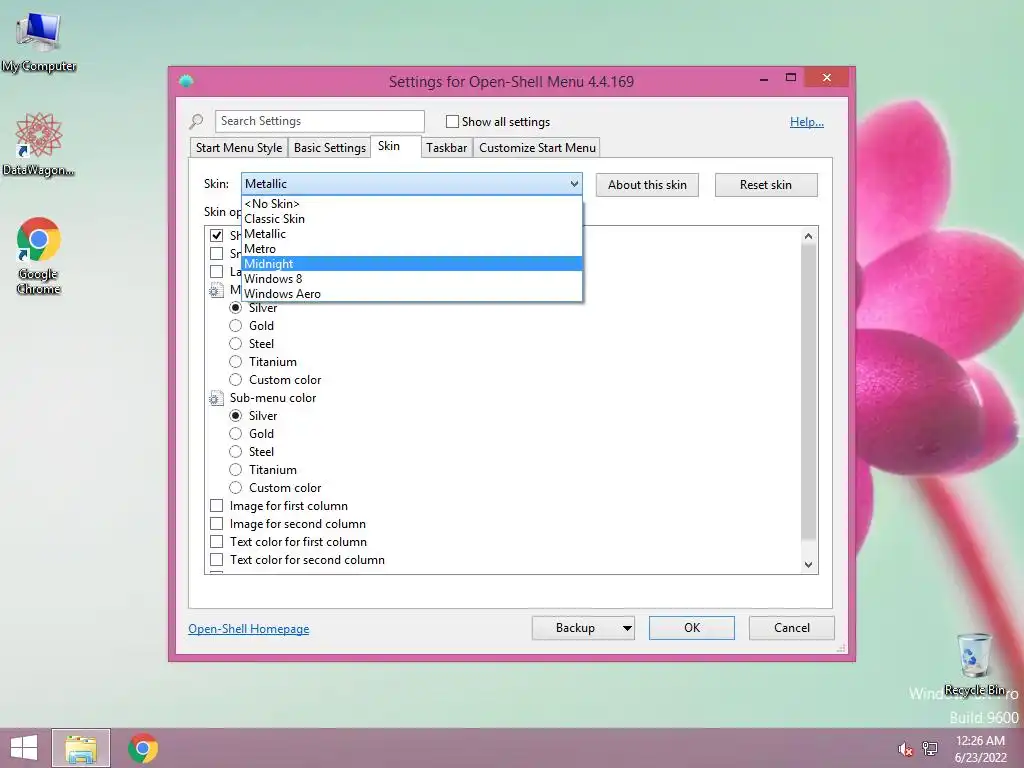The image size is (1024, 768).
Task: Collapse the Skin dropdown arrow
Action: tap(574, 184)
